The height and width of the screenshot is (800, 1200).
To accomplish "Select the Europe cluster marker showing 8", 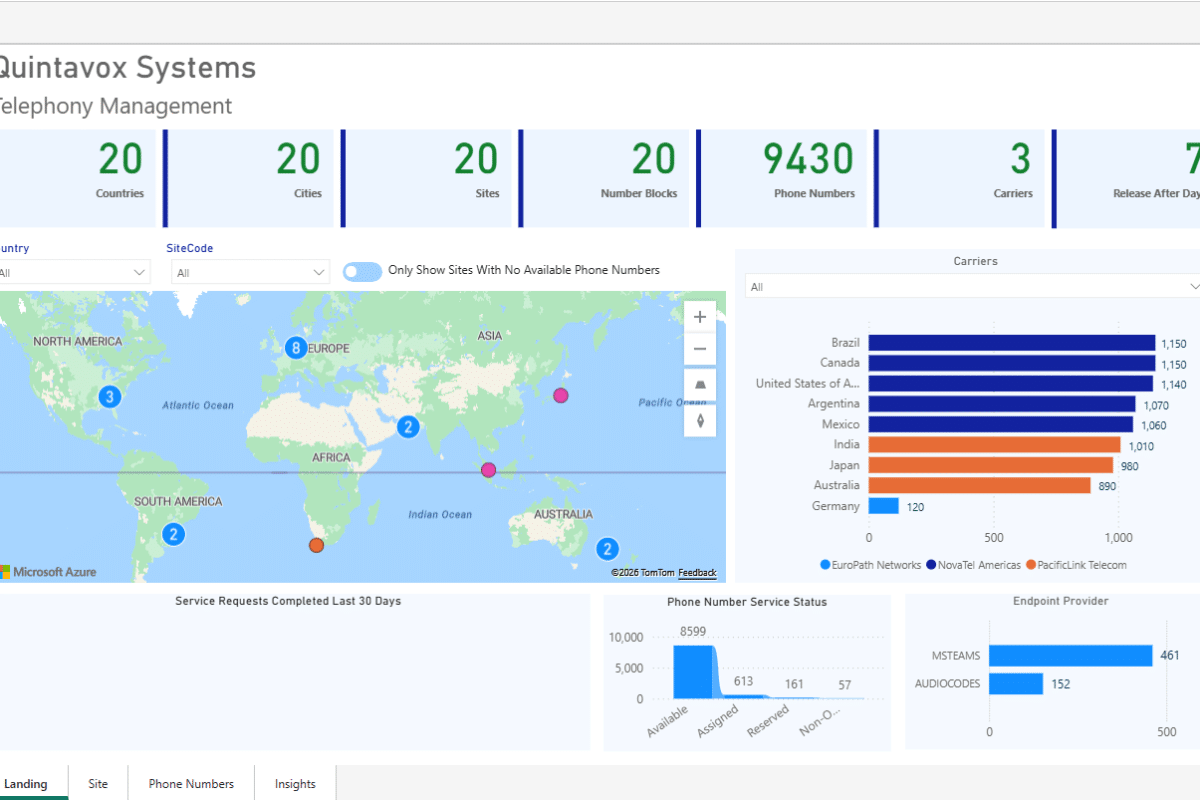I will point(295,348).
